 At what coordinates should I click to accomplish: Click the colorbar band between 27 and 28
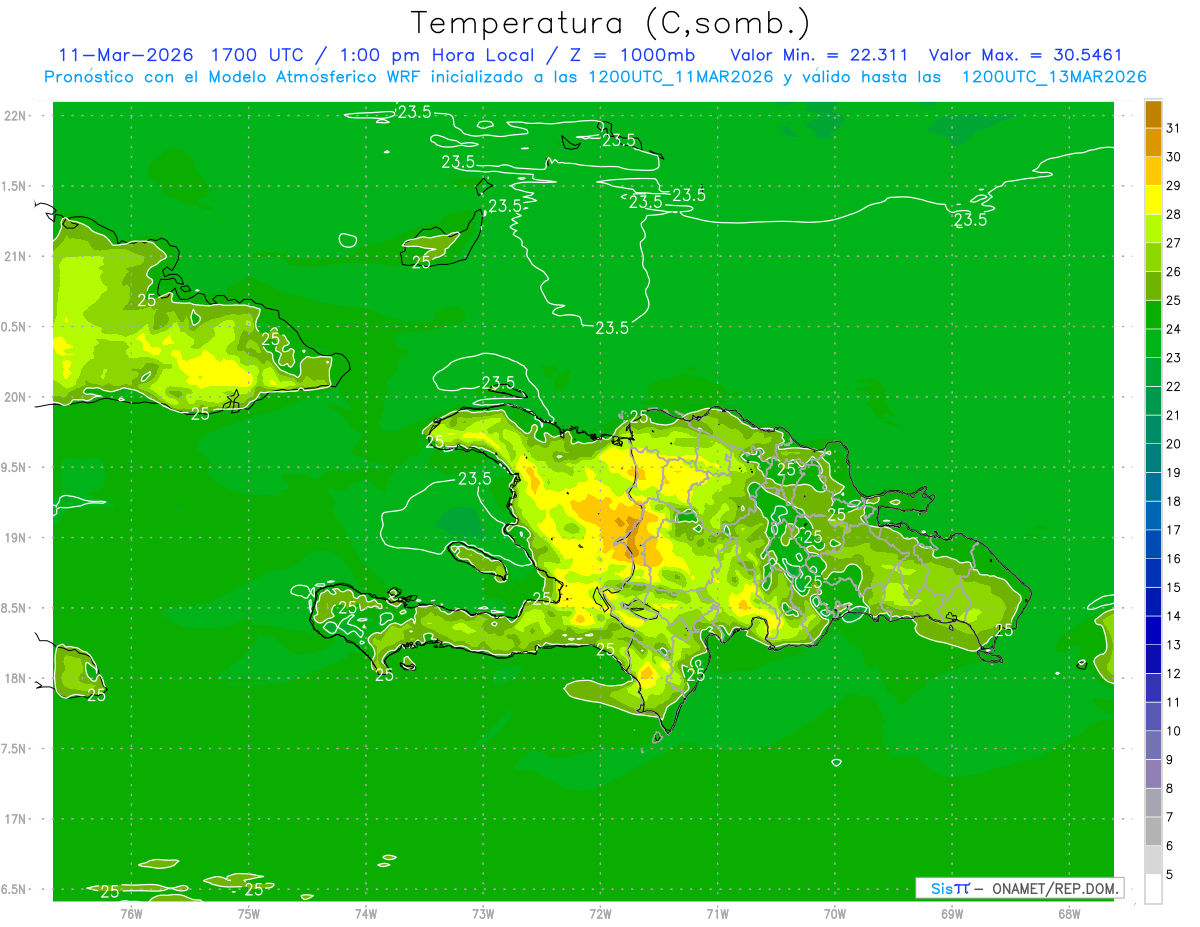pos(1154,228)
